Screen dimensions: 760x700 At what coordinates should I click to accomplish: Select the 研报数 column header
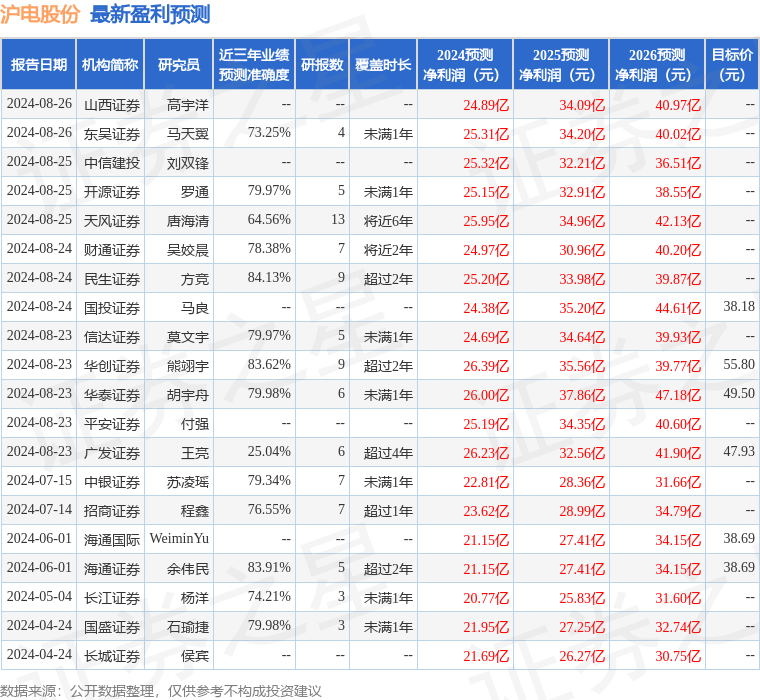(322, 64)
